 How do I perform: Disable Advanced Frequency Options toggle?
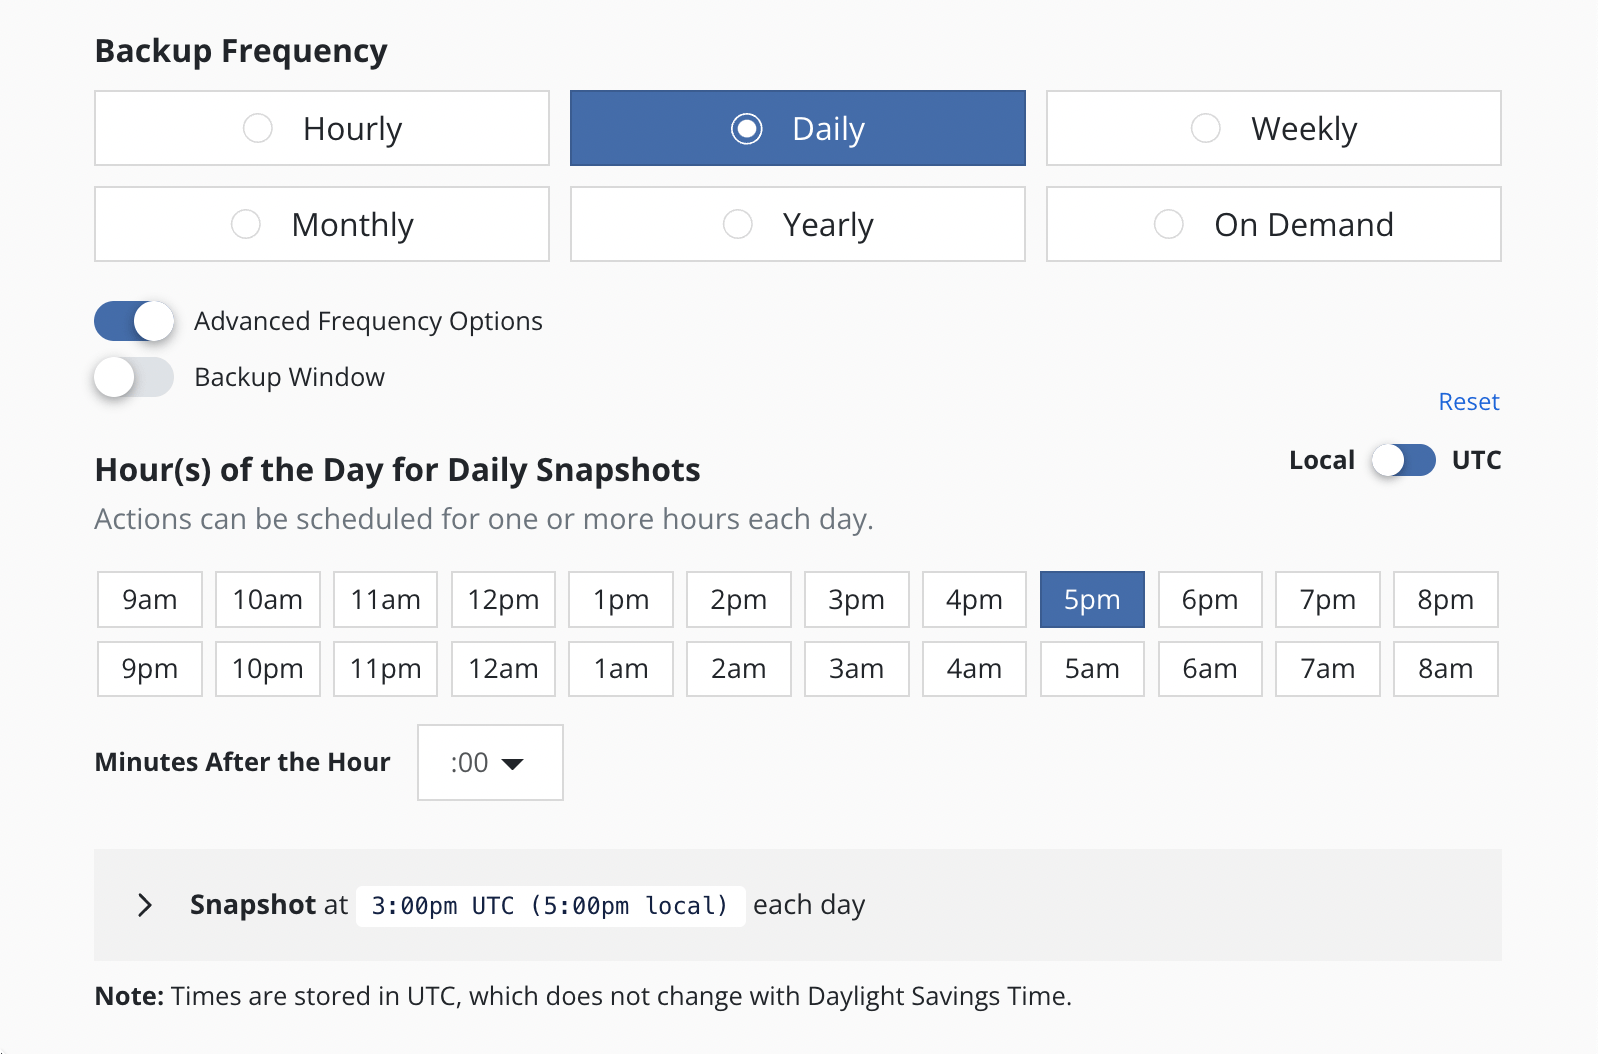coord(134,321)
